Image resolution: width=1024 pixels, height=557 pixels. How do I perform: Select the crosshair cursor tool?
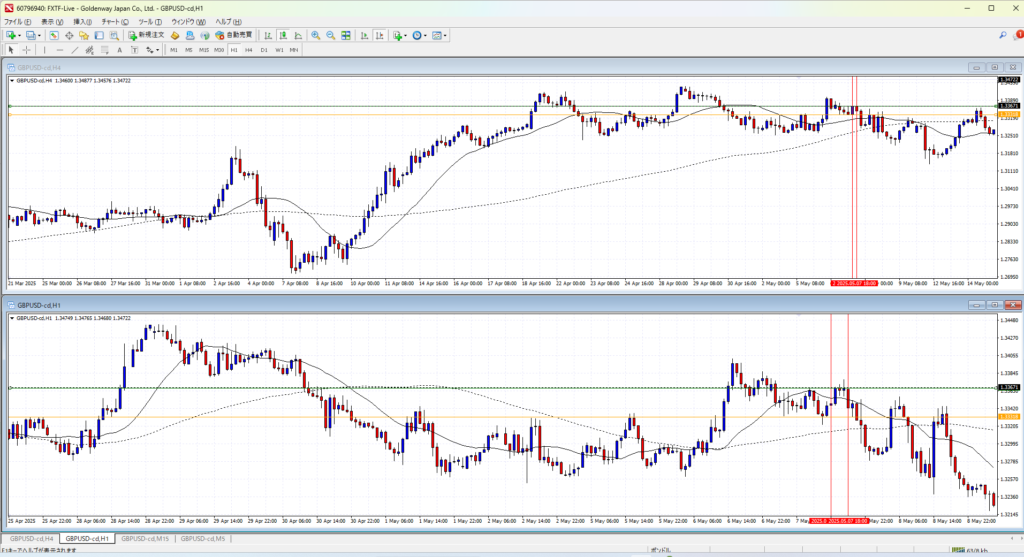[27, 49]
